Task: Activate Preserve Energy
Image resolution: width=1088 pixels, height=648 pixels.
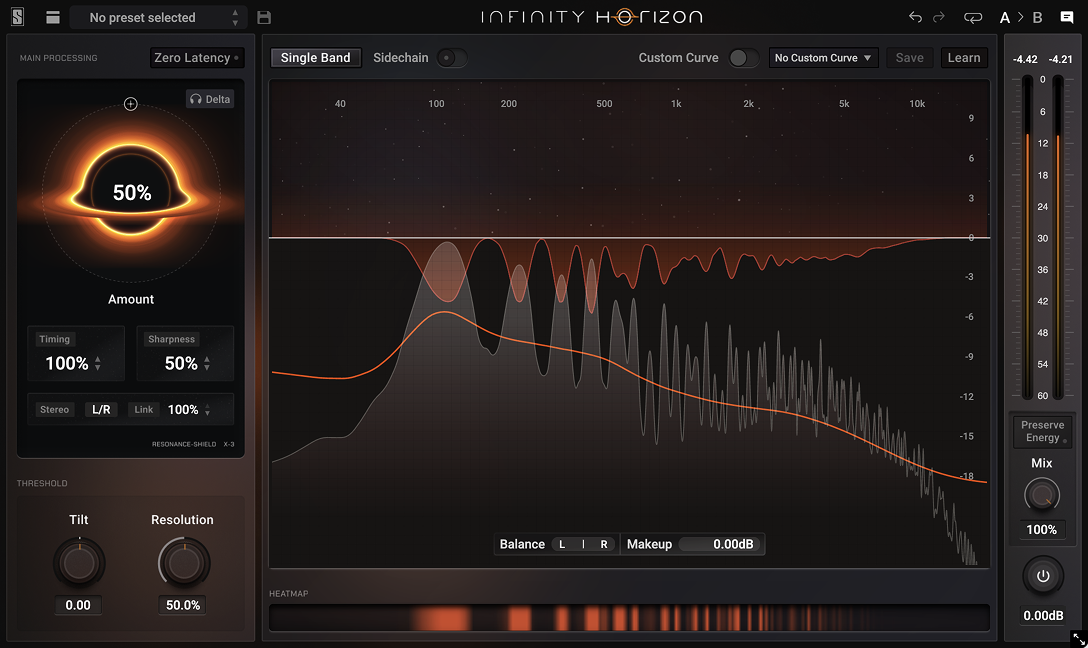Action: coord(1042,432)
